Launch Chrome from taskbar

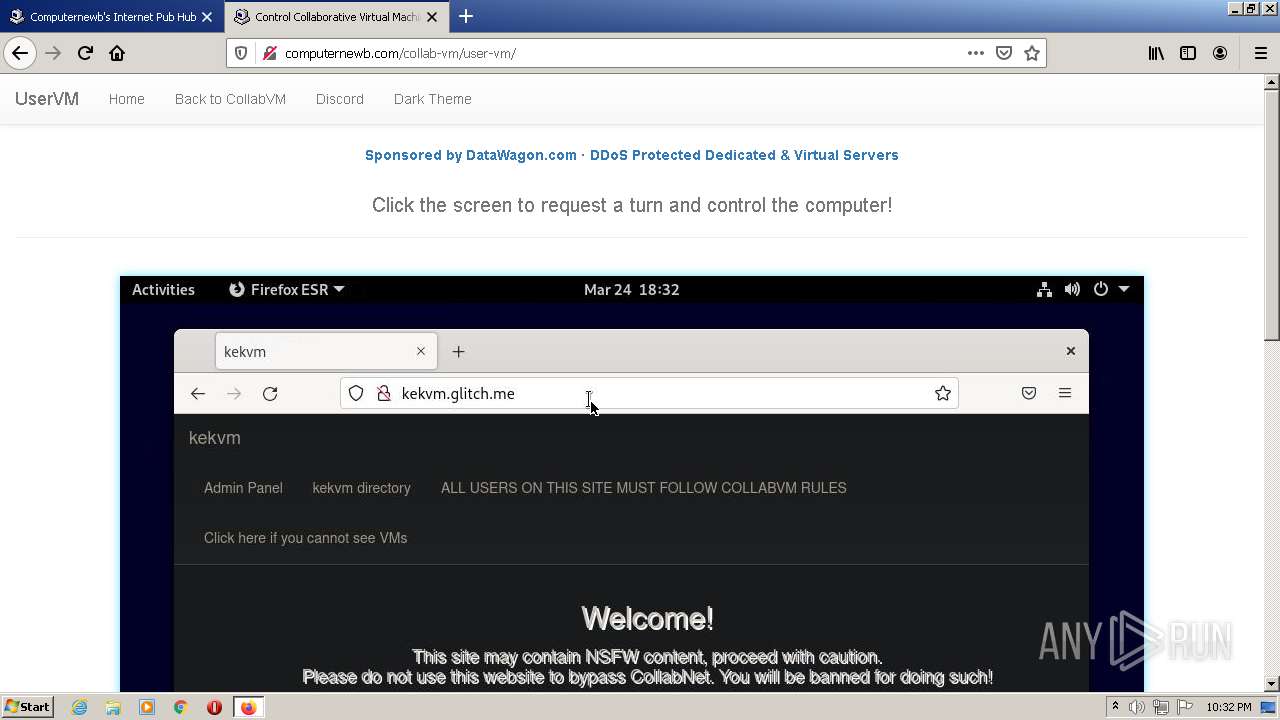click(x=180, y=707)
